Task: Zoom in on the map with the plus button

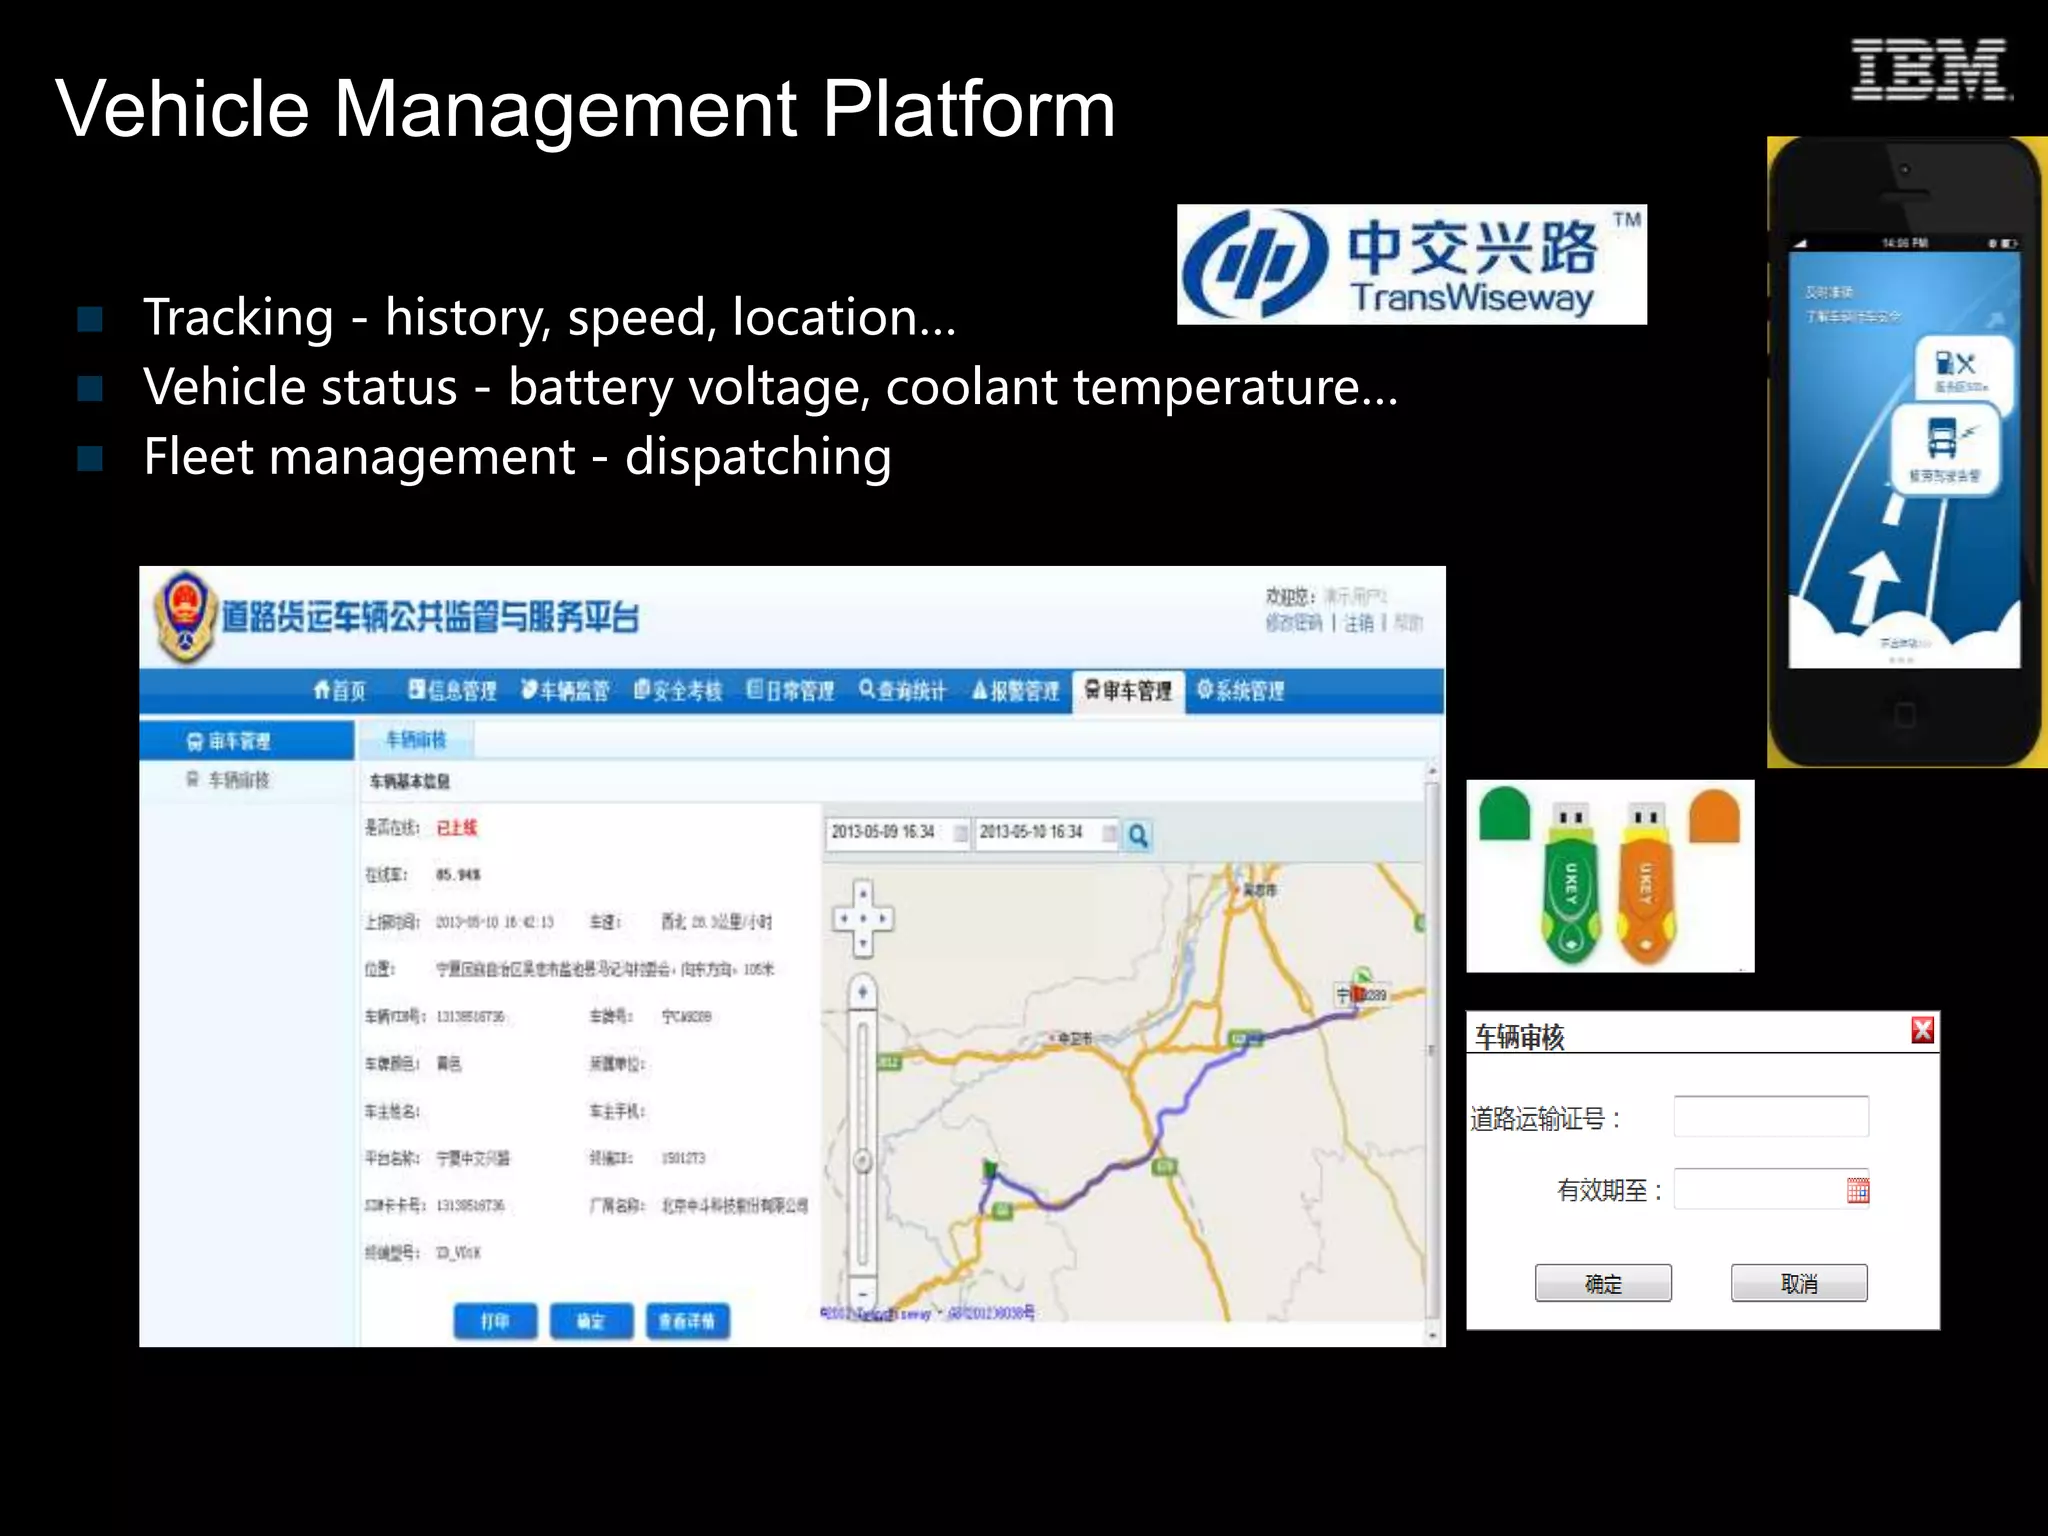Action: [863, 992]
